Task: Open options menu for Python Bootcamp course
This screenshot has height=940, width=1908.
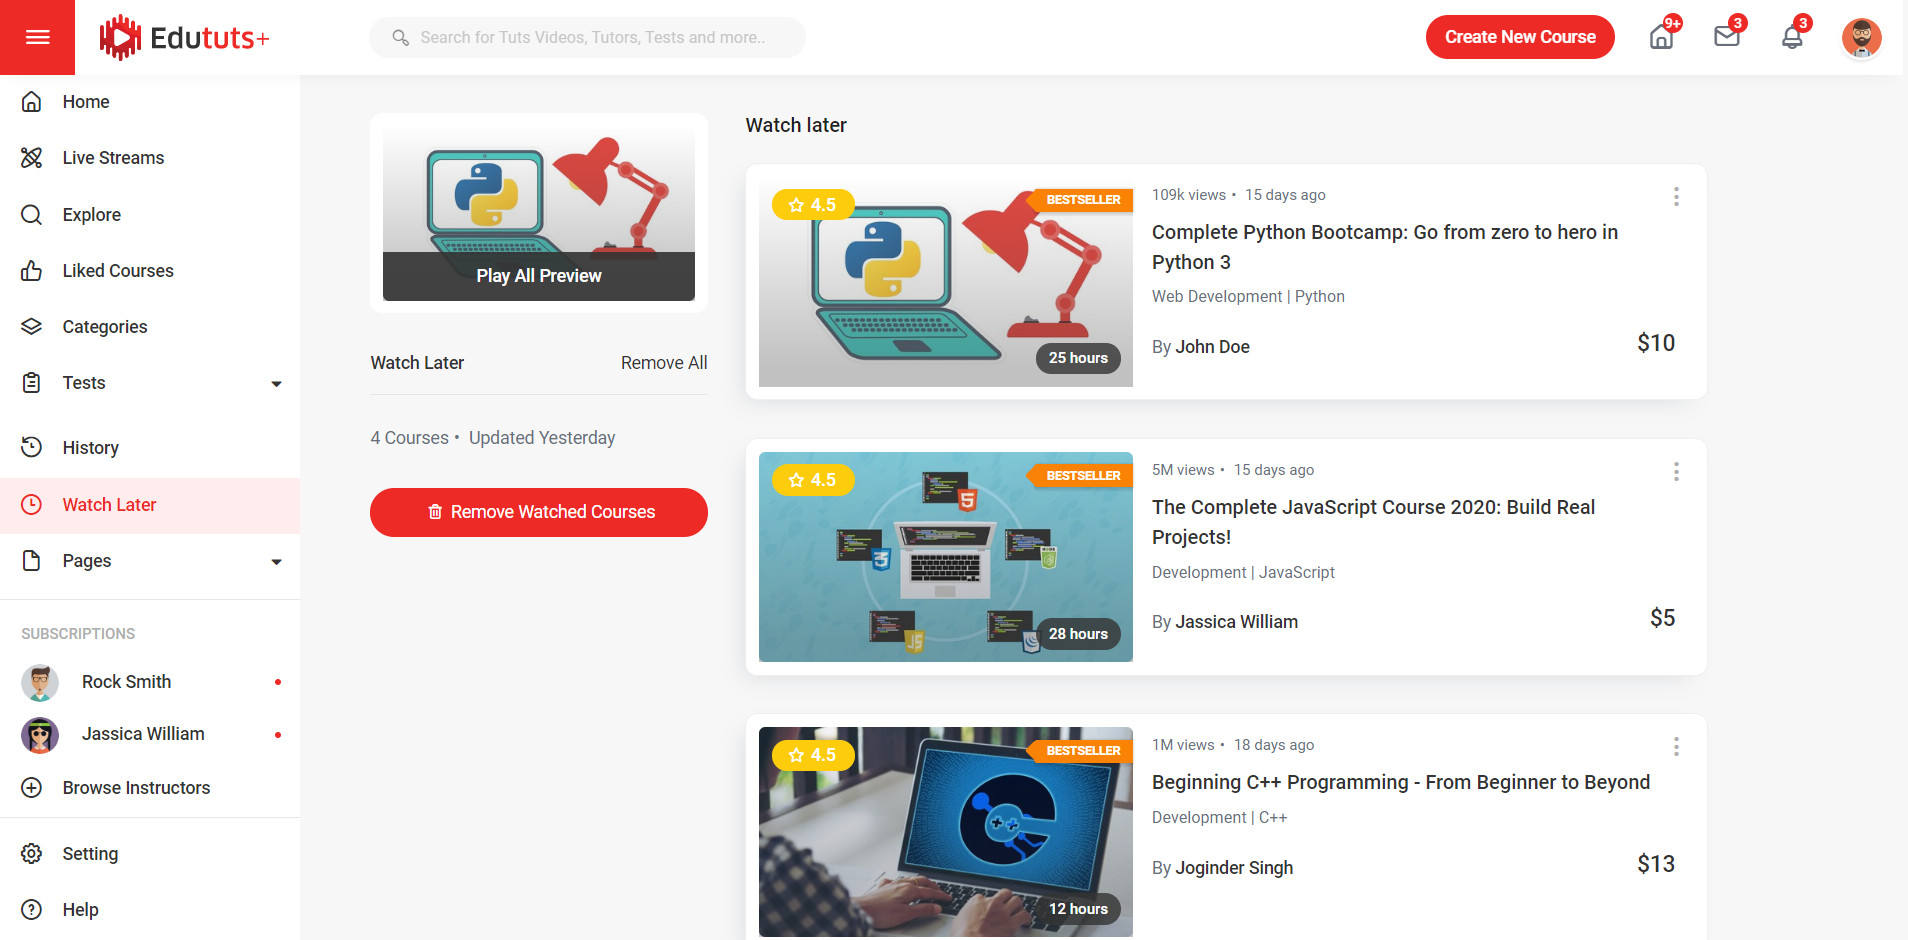Action: 1676,197
